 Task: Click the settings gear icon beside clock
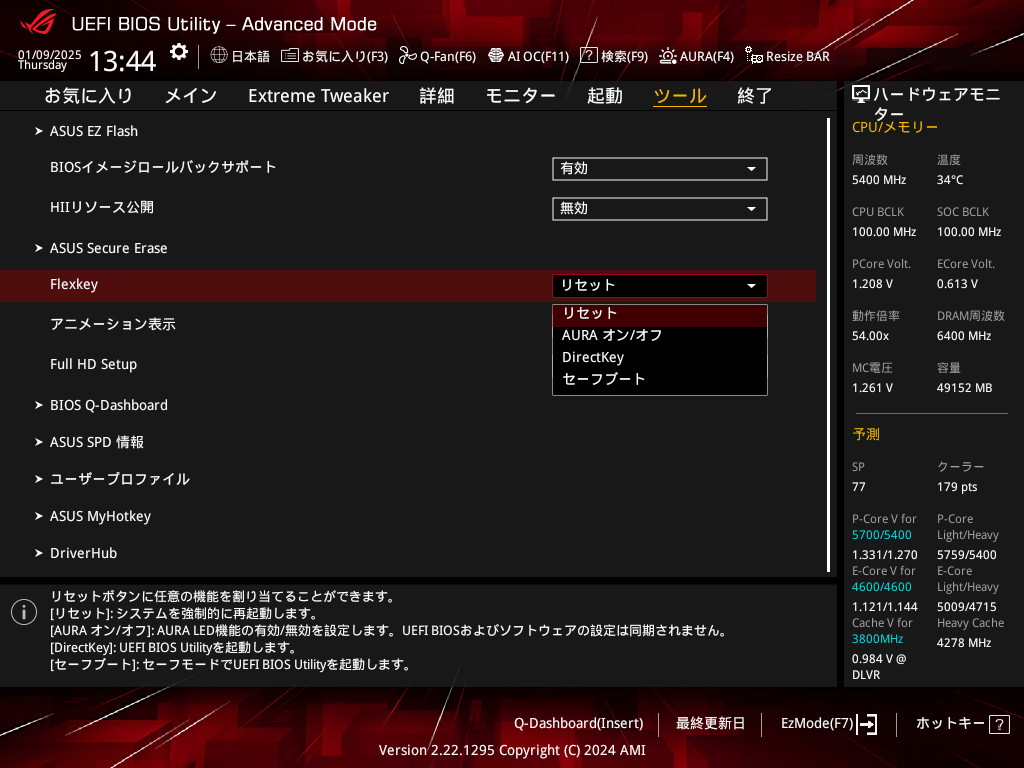tap(178, 52)
